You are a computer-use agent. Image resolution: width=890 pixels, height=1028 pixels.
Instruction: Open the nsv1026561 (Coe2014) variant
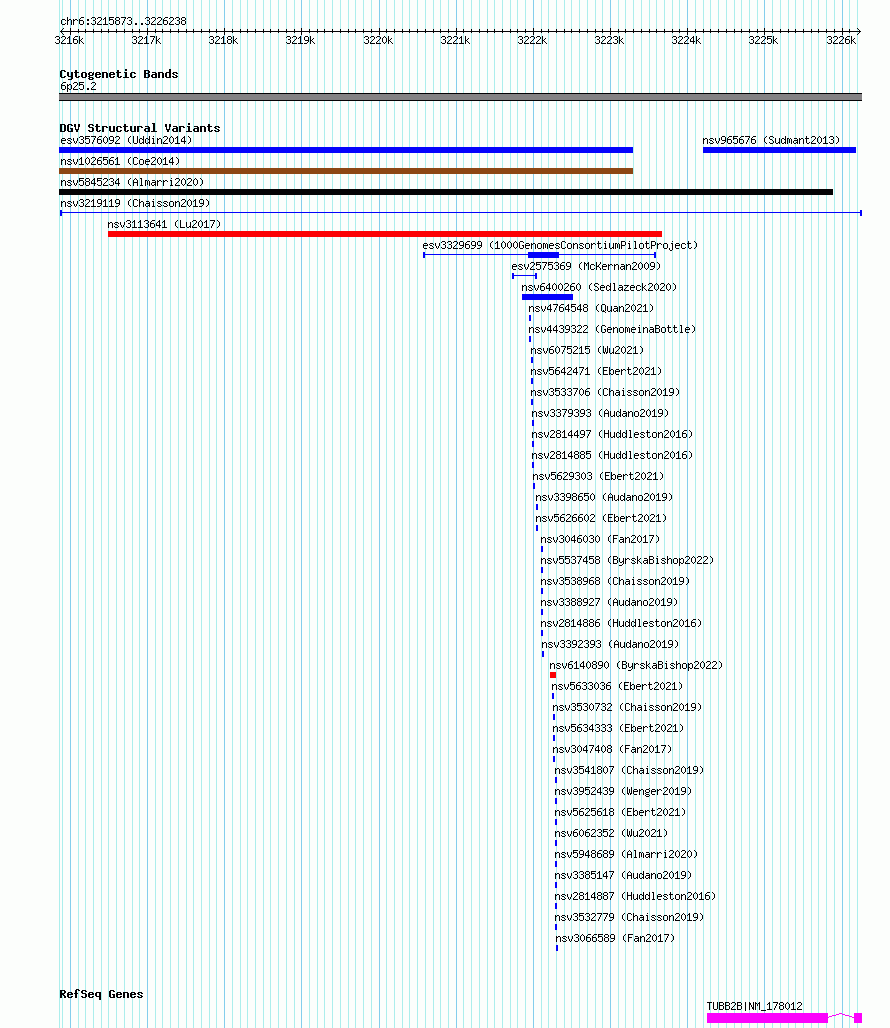pyautogui.click(x=120, y=161)
